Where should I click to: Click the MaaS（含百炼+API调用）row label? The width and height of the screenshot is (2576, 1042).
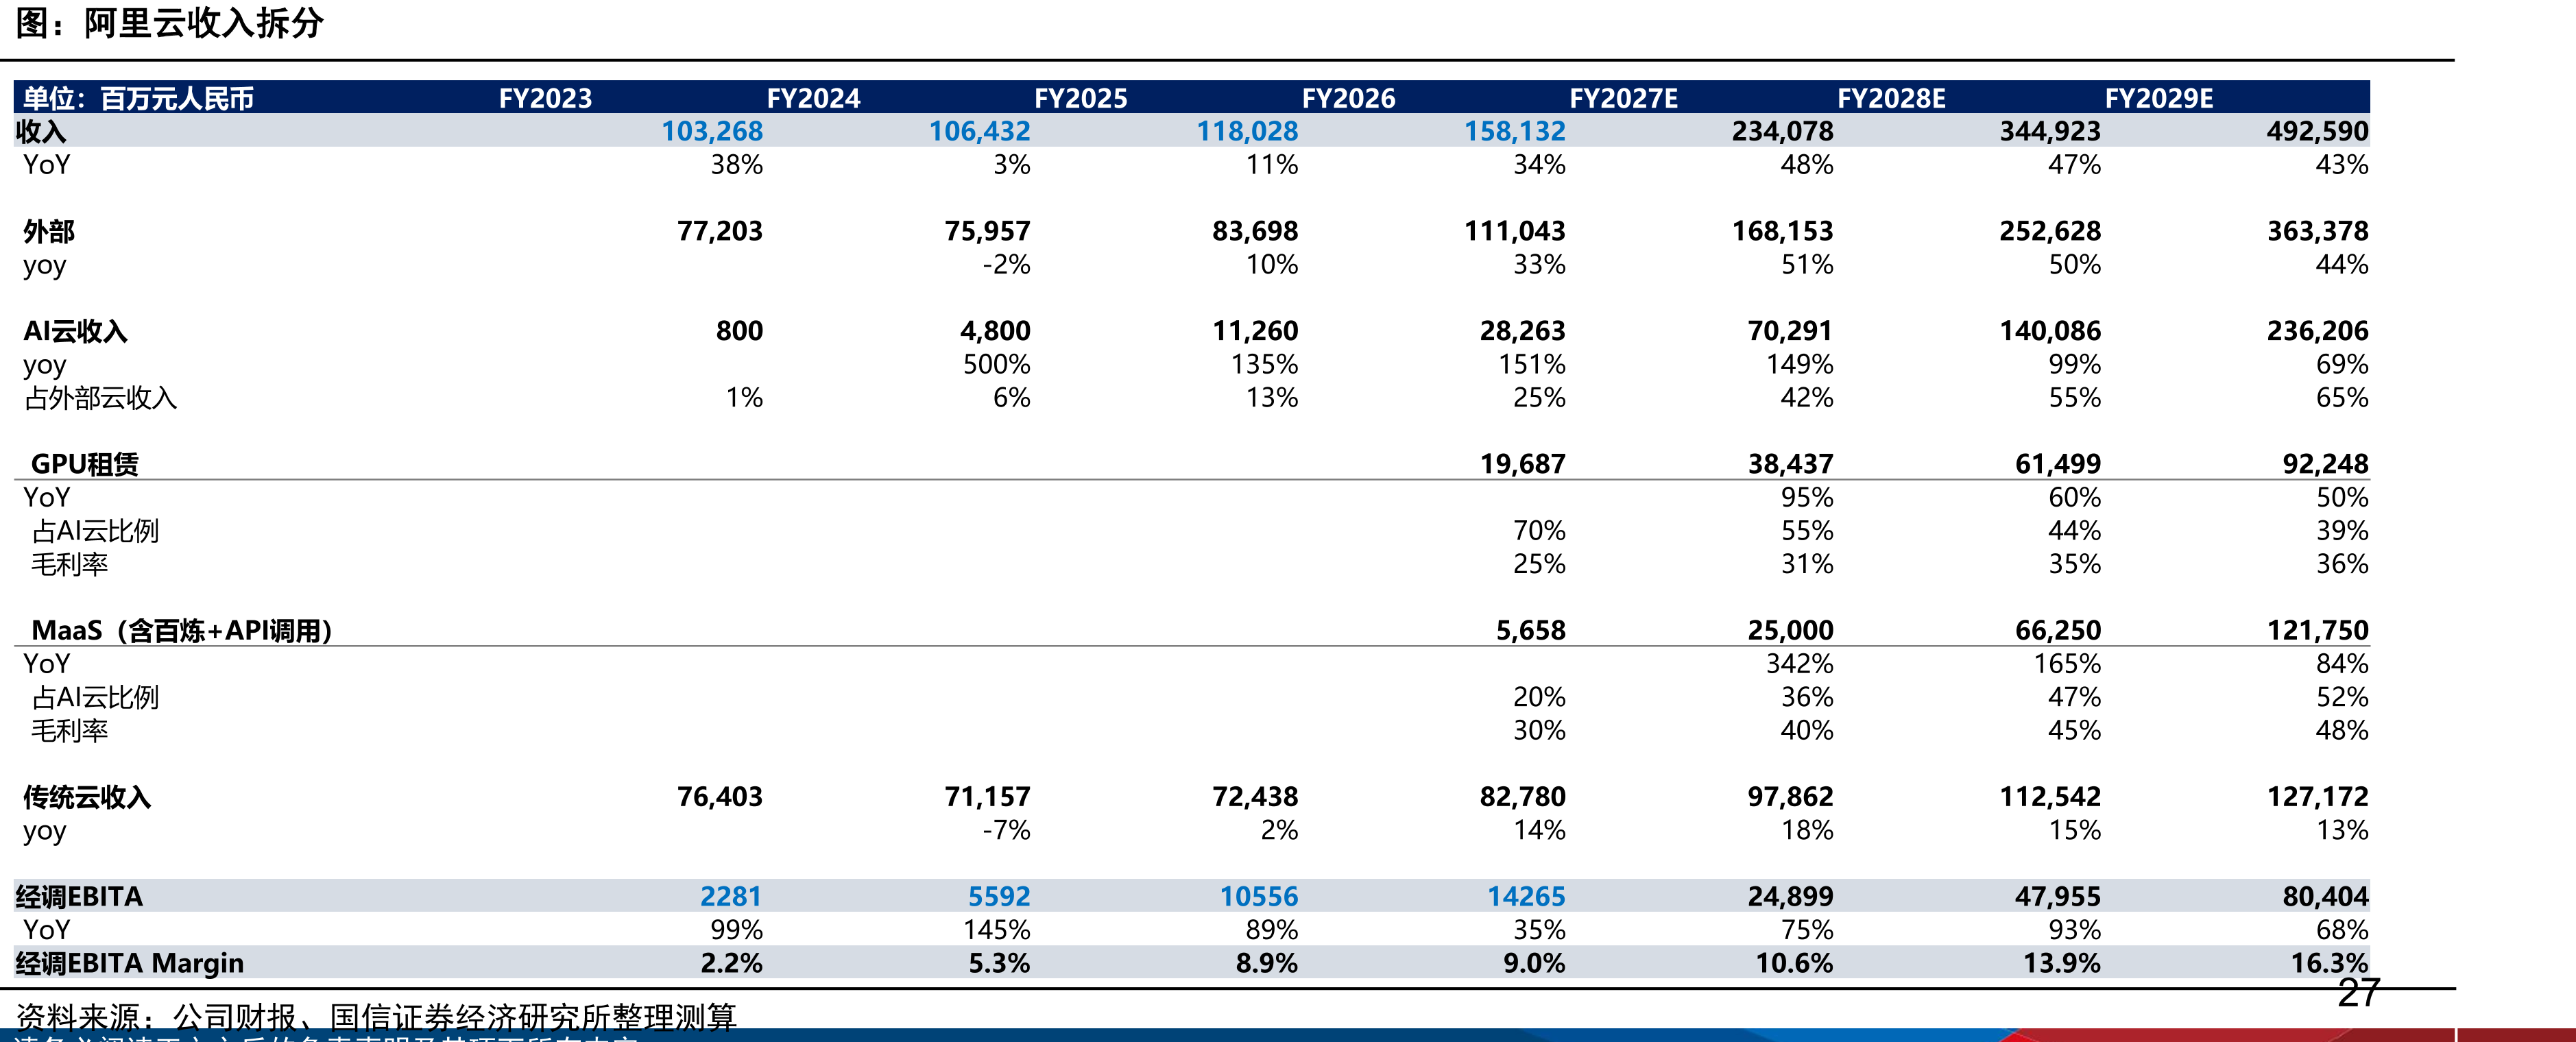(182, 630)
